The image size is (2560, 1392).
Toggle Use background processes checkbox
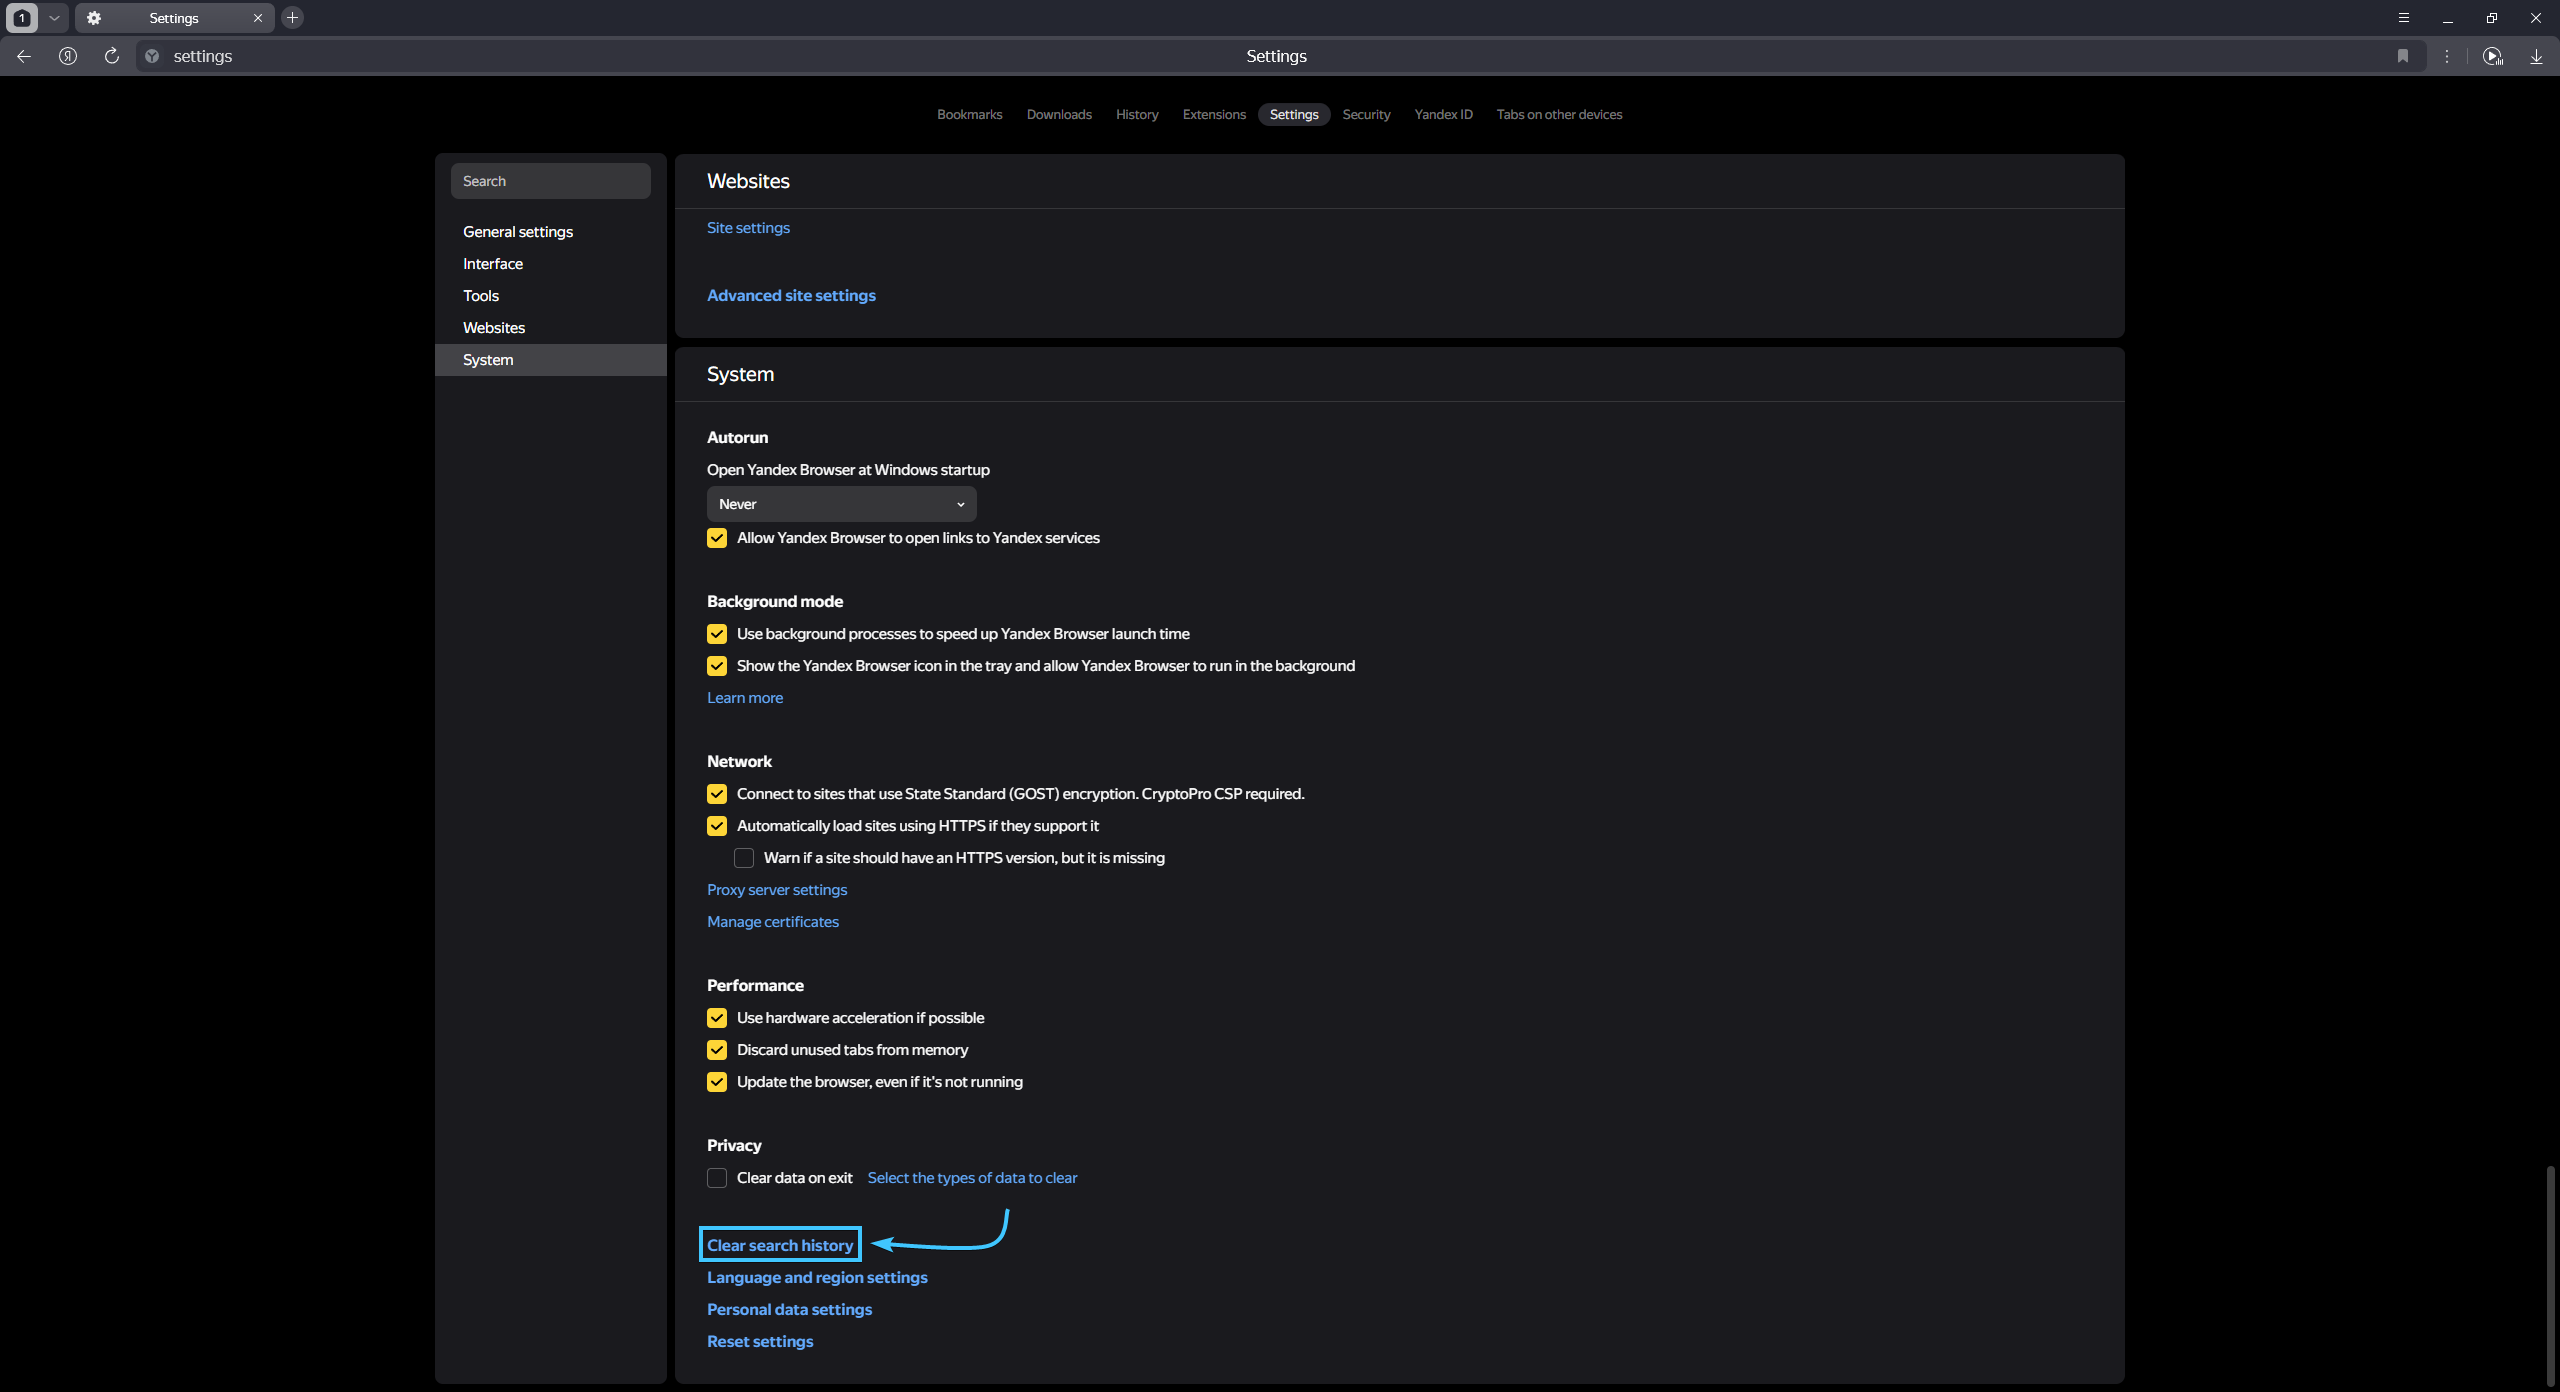(x=717, y=634)
